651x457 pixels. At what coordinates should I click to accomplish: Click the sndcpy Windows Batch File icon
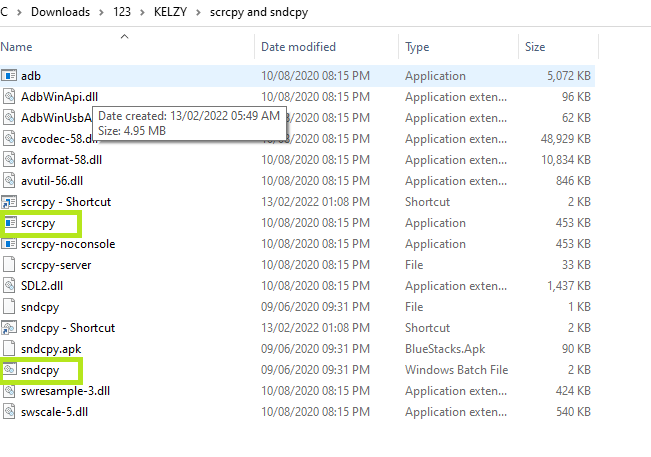click(x=10, y=369)
